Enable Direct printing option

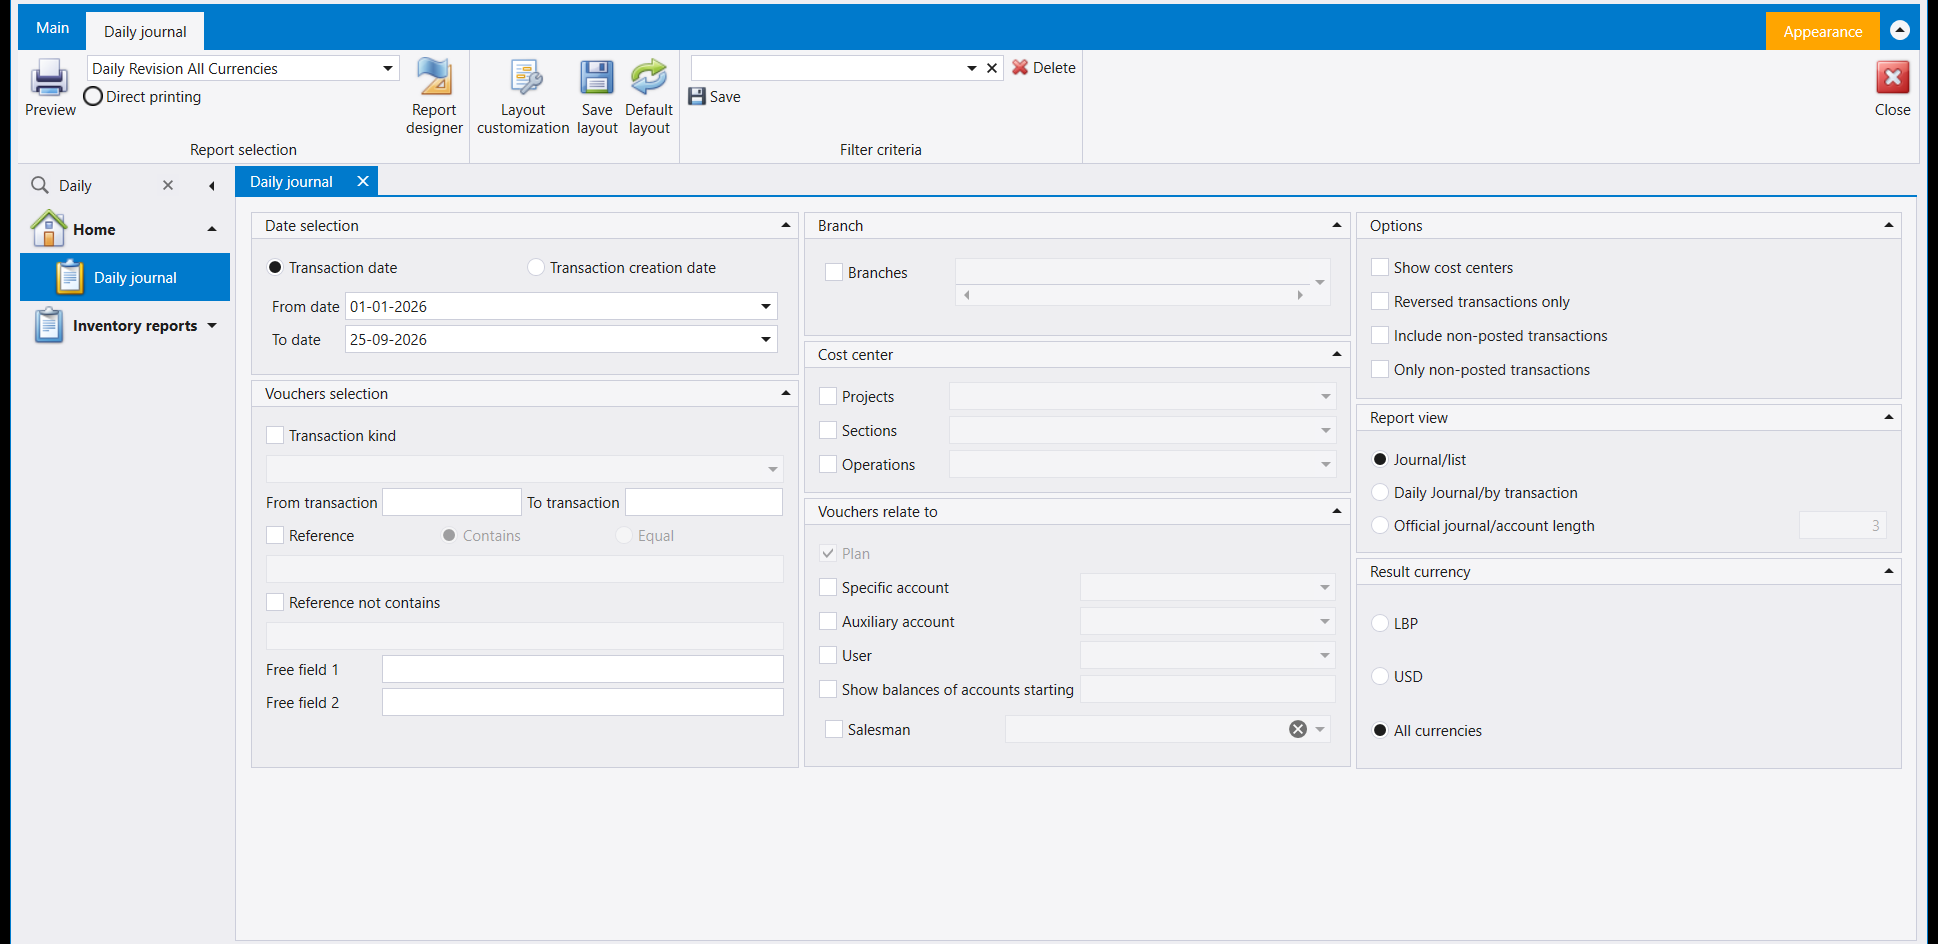coord(93,97)
